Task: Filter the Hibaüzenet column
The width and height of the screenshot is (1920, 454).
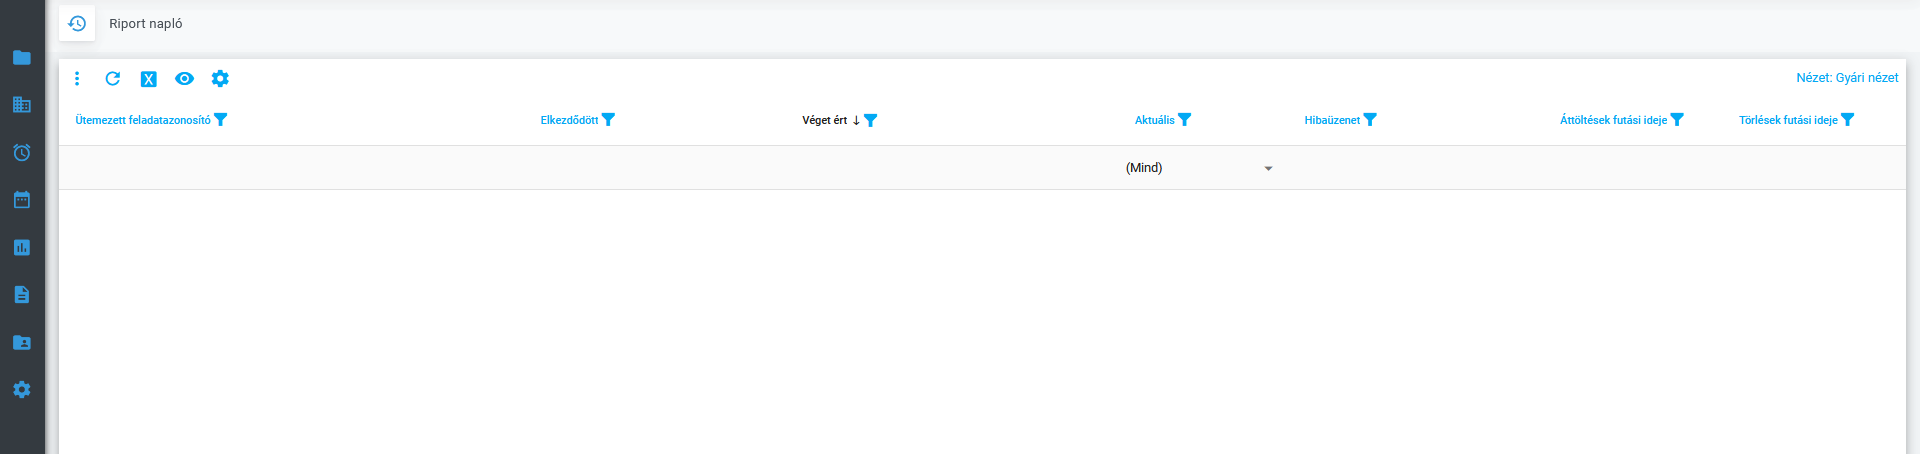Action: pos(1370,120)
